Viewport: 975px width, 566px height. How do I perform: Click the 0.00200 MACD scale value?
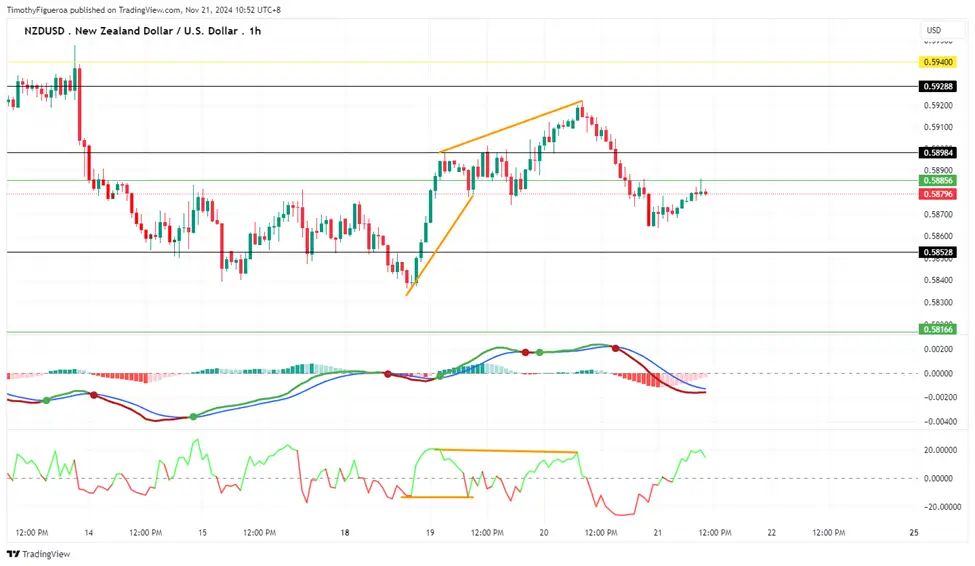938,350
